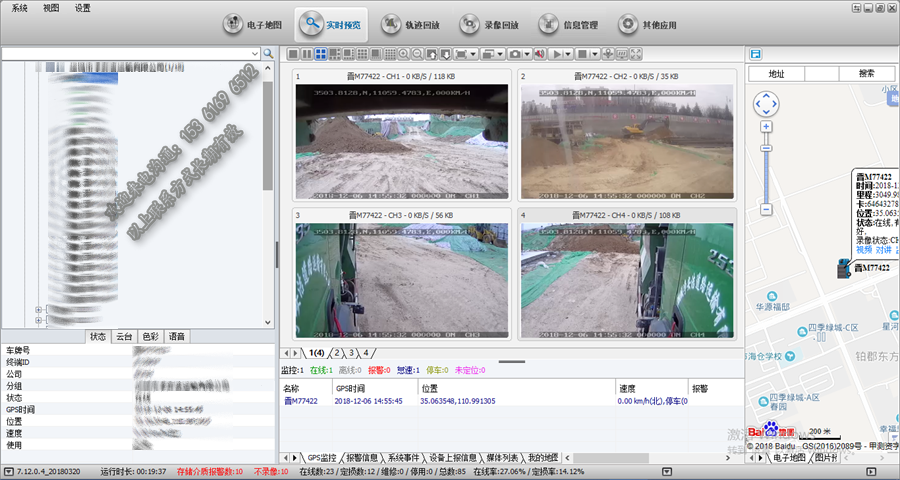Toggle the mute speaker icon
Viewport: 900px width, 480px height.
coord(539,53)
